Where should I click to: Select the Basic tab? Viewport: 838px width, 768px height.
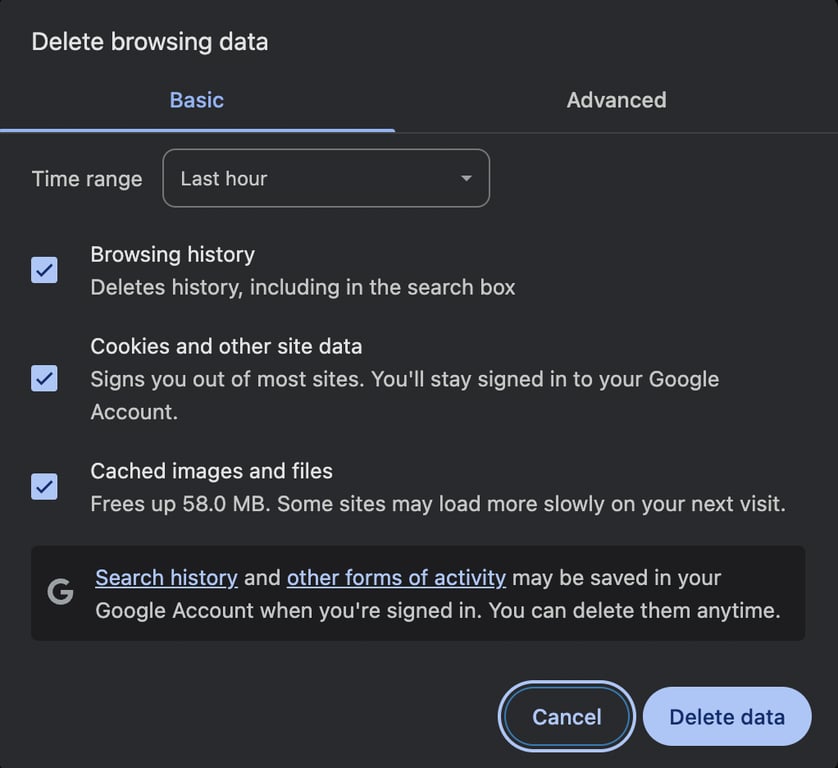tap(196, 100)
